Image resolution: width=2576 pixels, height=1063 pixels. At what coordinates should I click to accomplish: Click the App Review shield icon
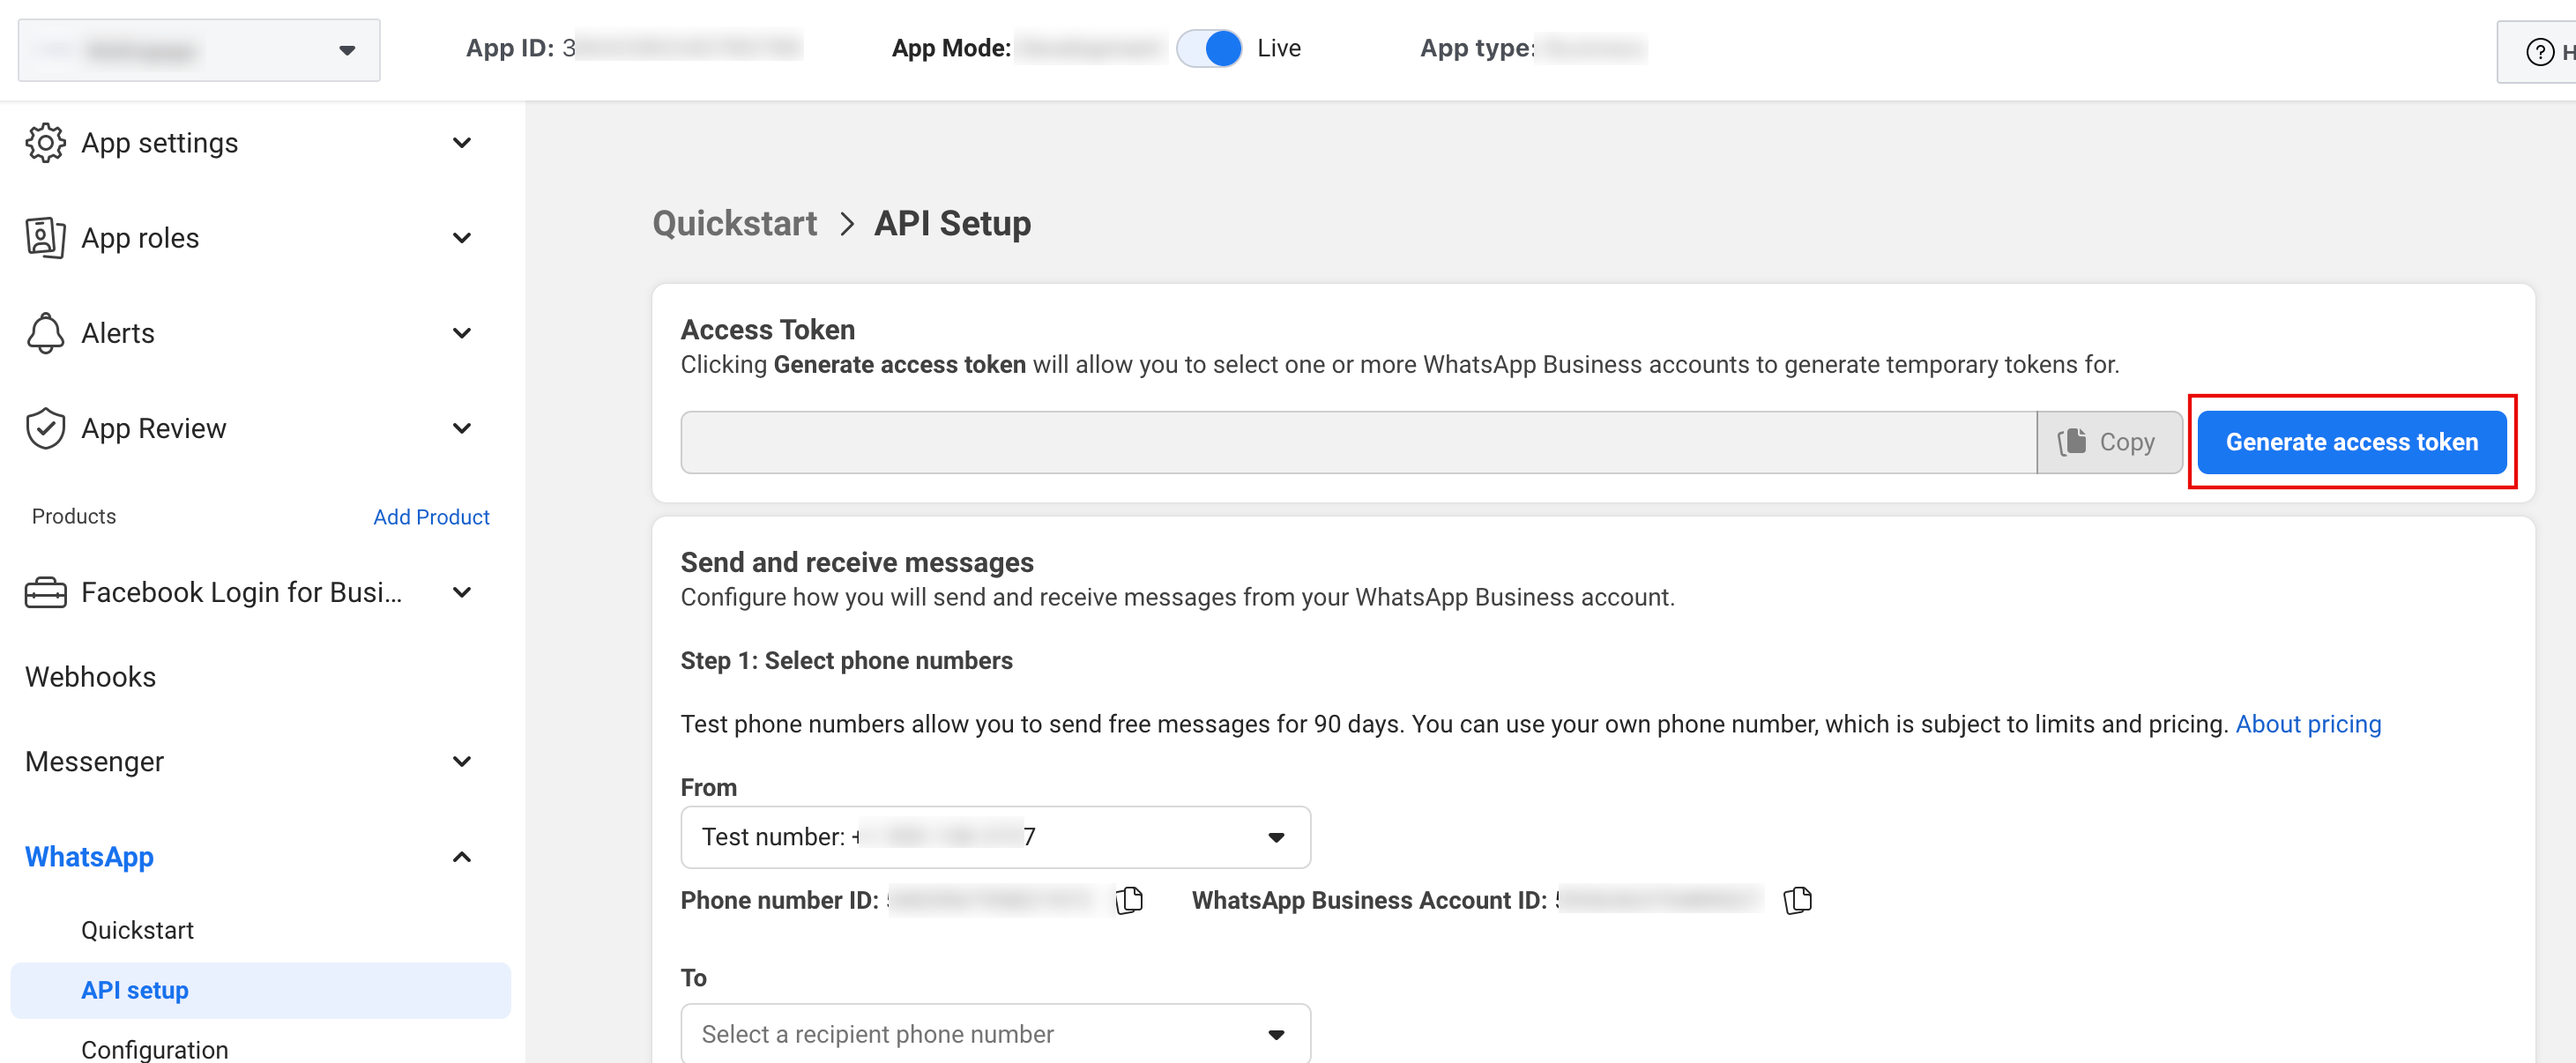point(46,428)
